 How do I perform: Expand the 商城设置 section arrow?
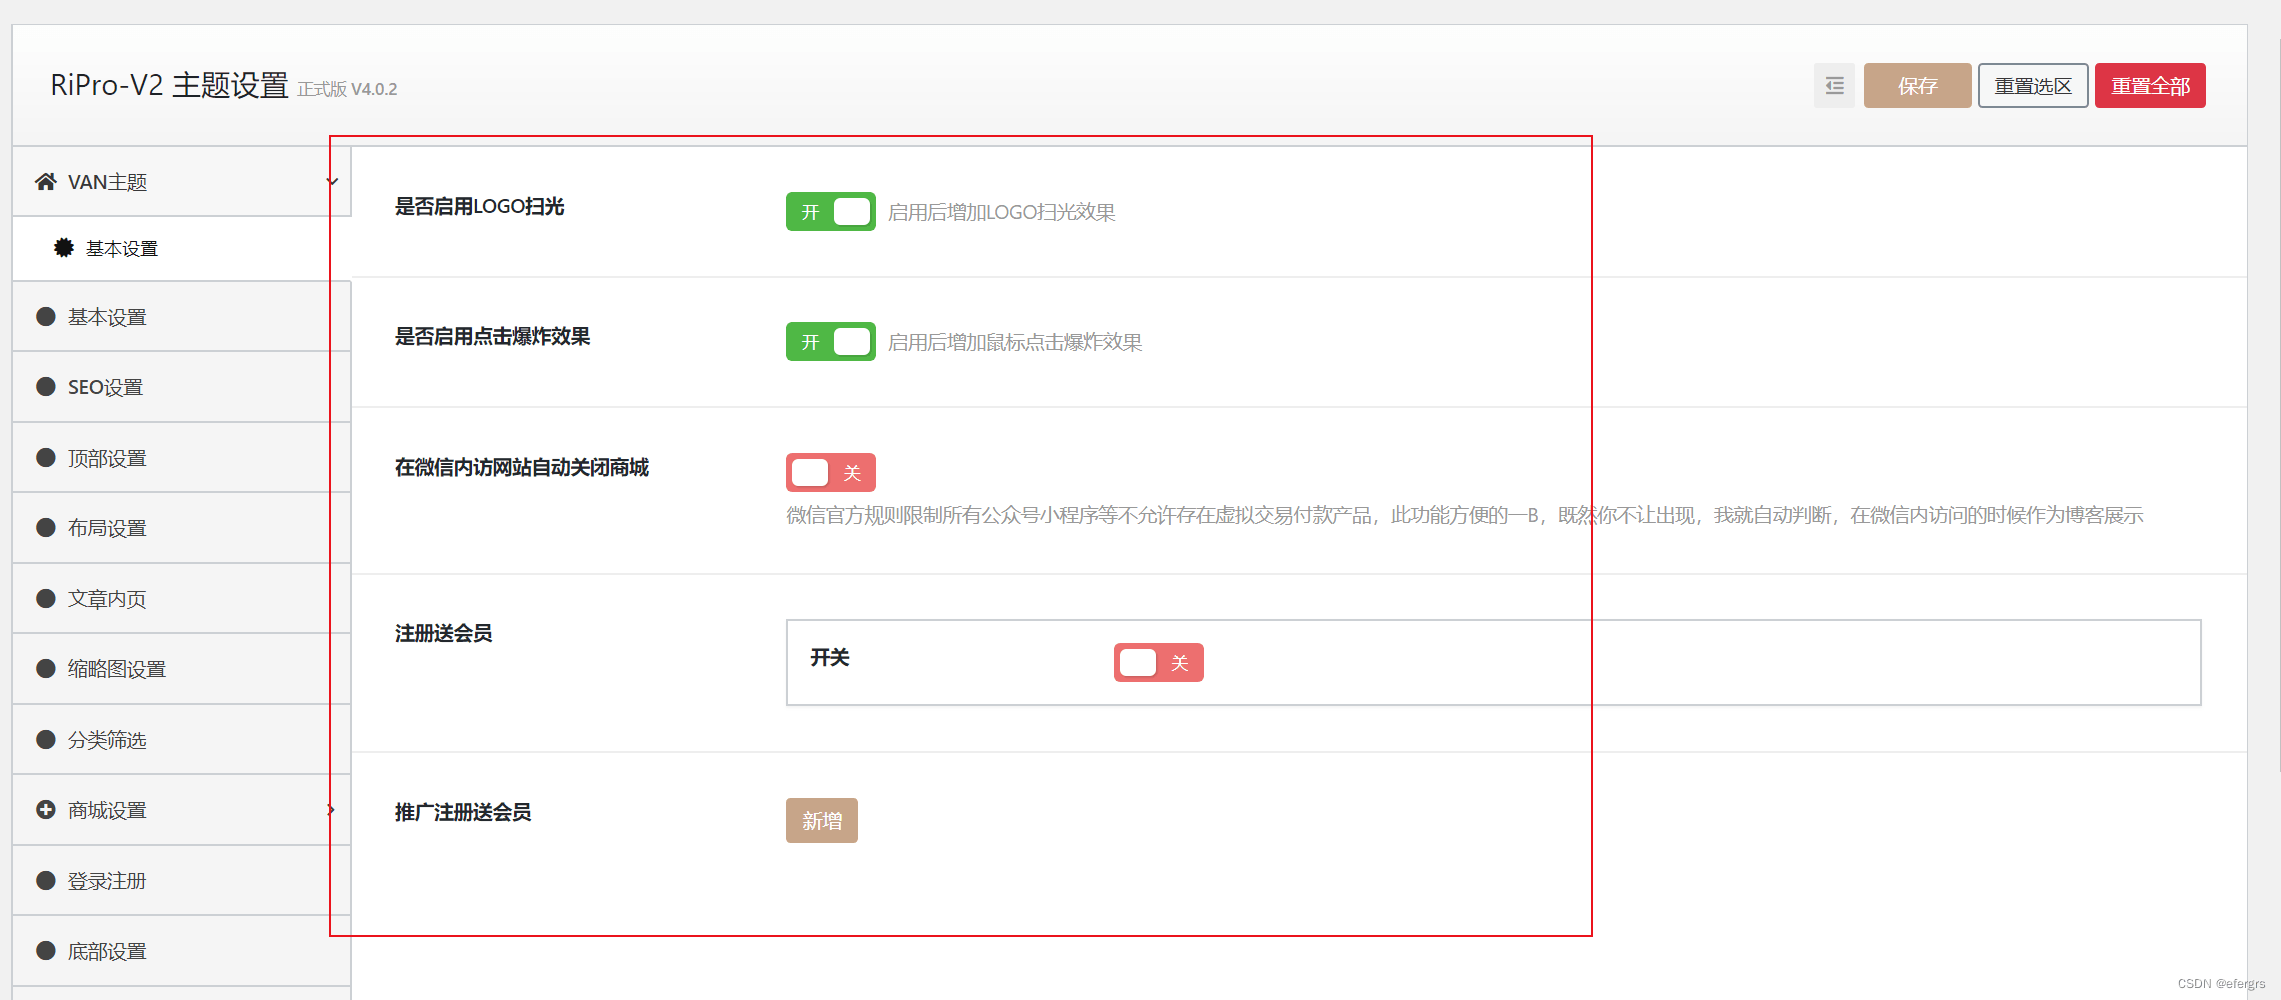coord(331,810)
